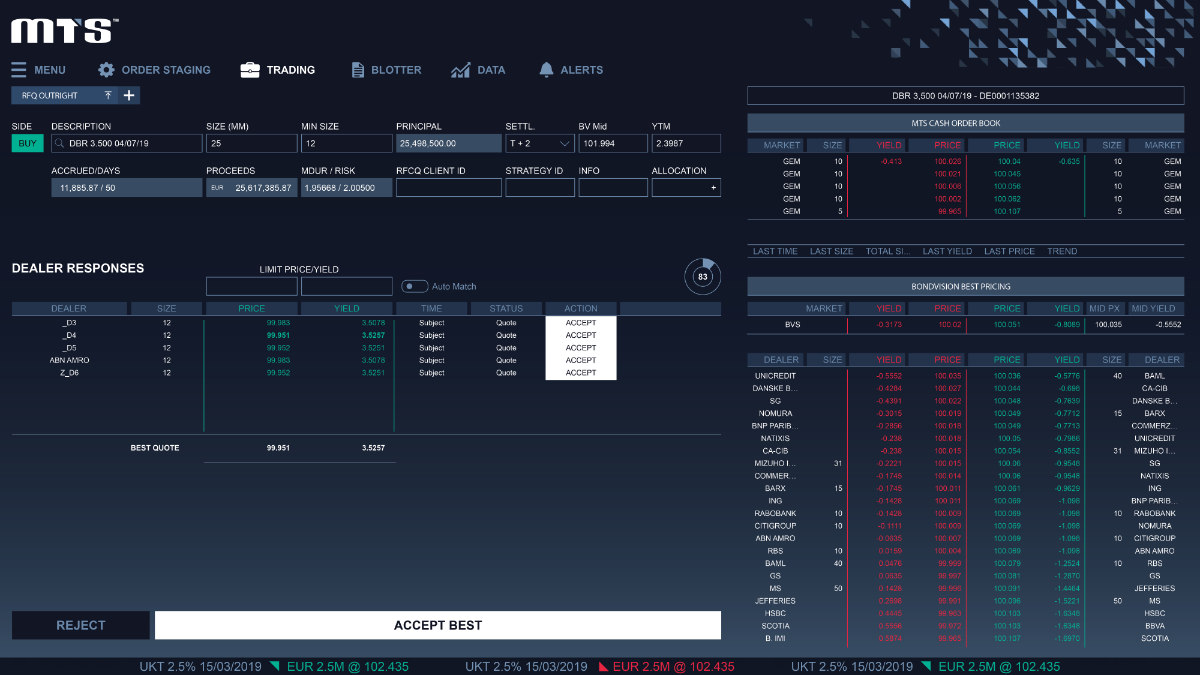Click the LAST PRICE column header
1200x675 pixels.
tap(1009, 251)
